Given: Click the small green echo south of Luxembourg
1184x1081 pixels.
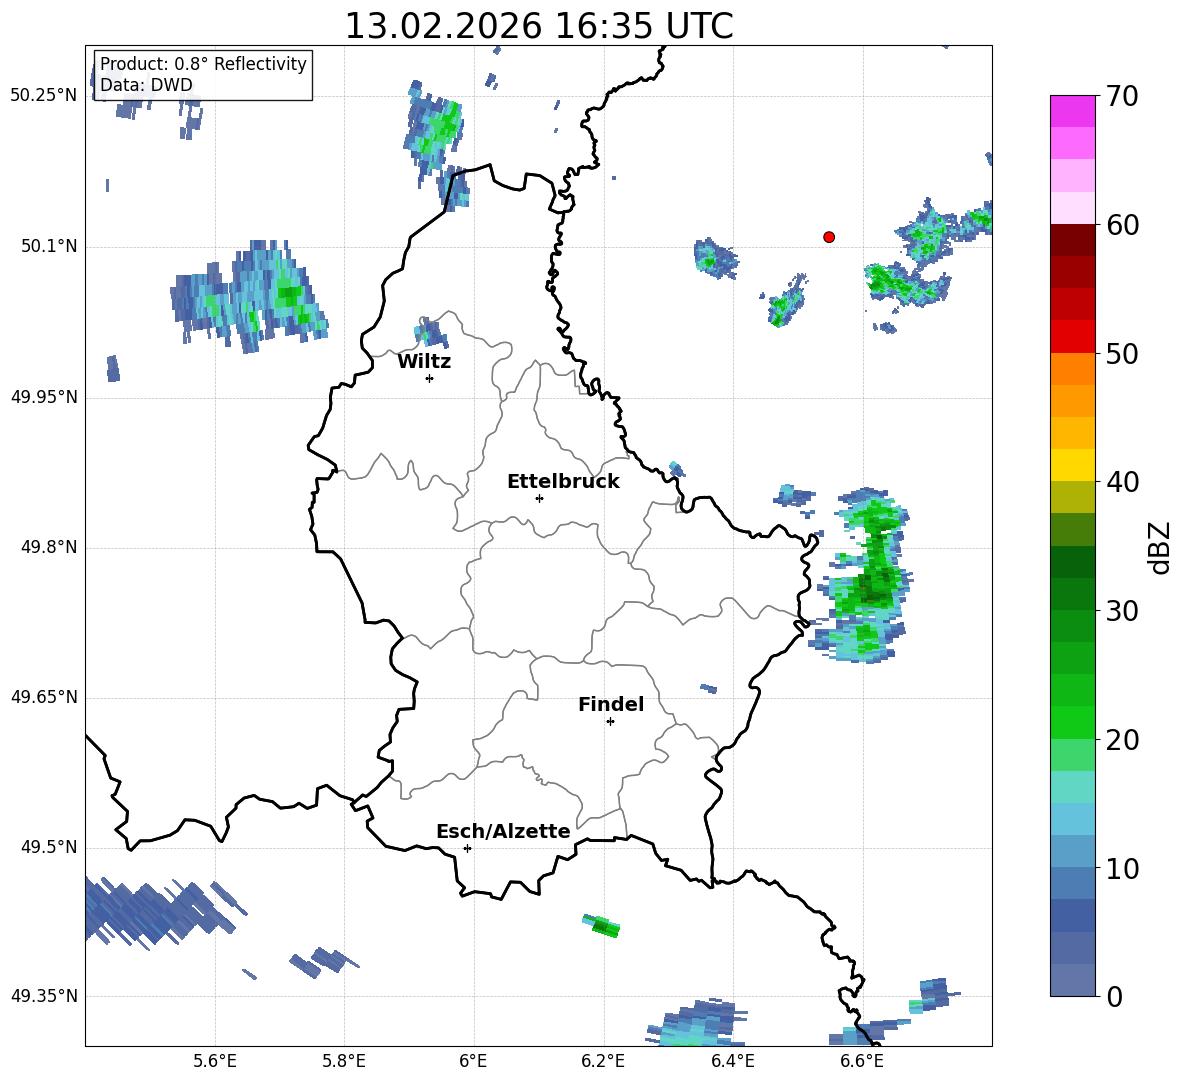Looking at the screenshot, I should click(x=602, y=925).
